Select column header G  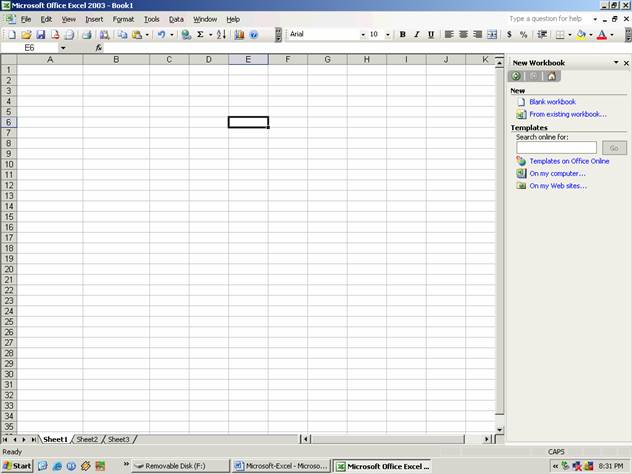point(327,60)
